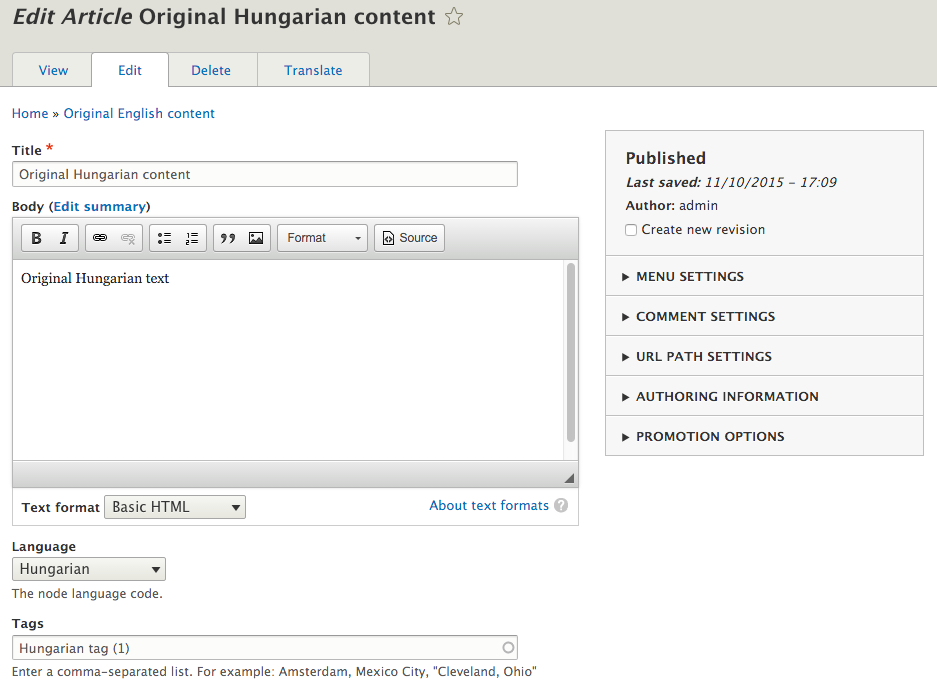Click the 'Published' status heading
Screen dimensions: 937x684
pyautogui.click(x=666, y=158)
